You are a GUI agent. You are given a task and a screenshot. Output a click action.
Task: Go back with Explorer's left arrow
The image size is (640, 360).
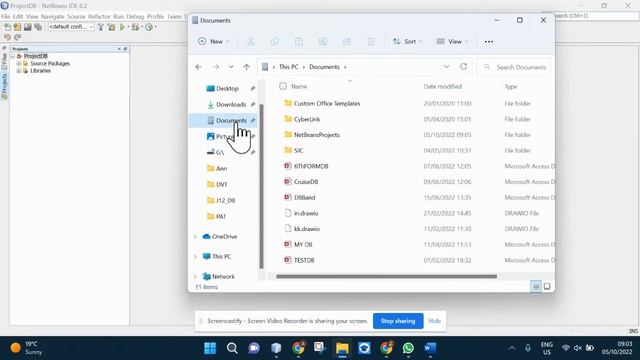(x=199, y=67)
